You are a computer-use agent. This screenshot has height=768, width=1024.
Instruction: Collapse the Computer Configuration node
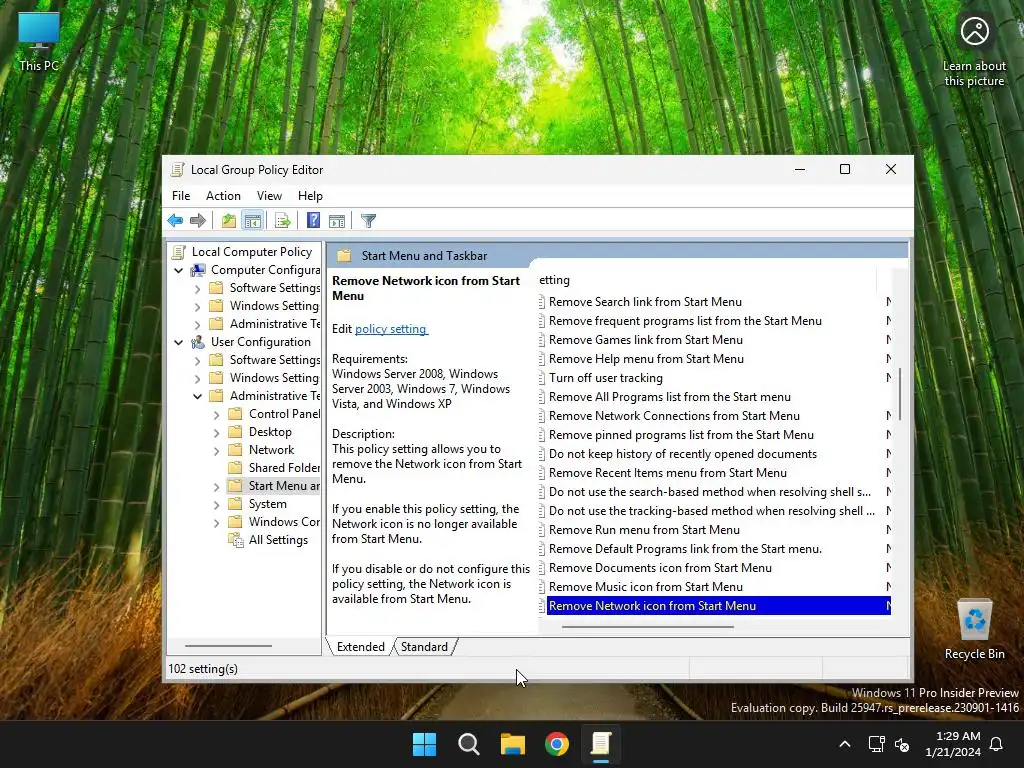178,270
